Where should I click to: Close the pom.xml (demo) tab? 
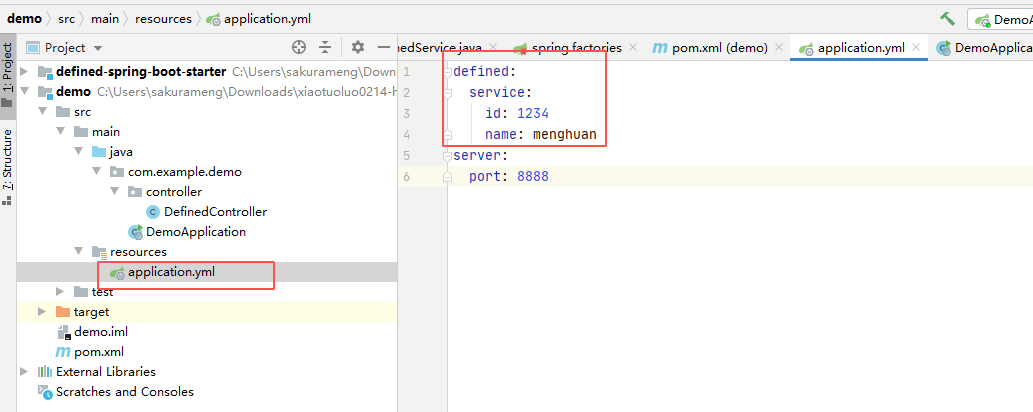click(x=779, y=47)
